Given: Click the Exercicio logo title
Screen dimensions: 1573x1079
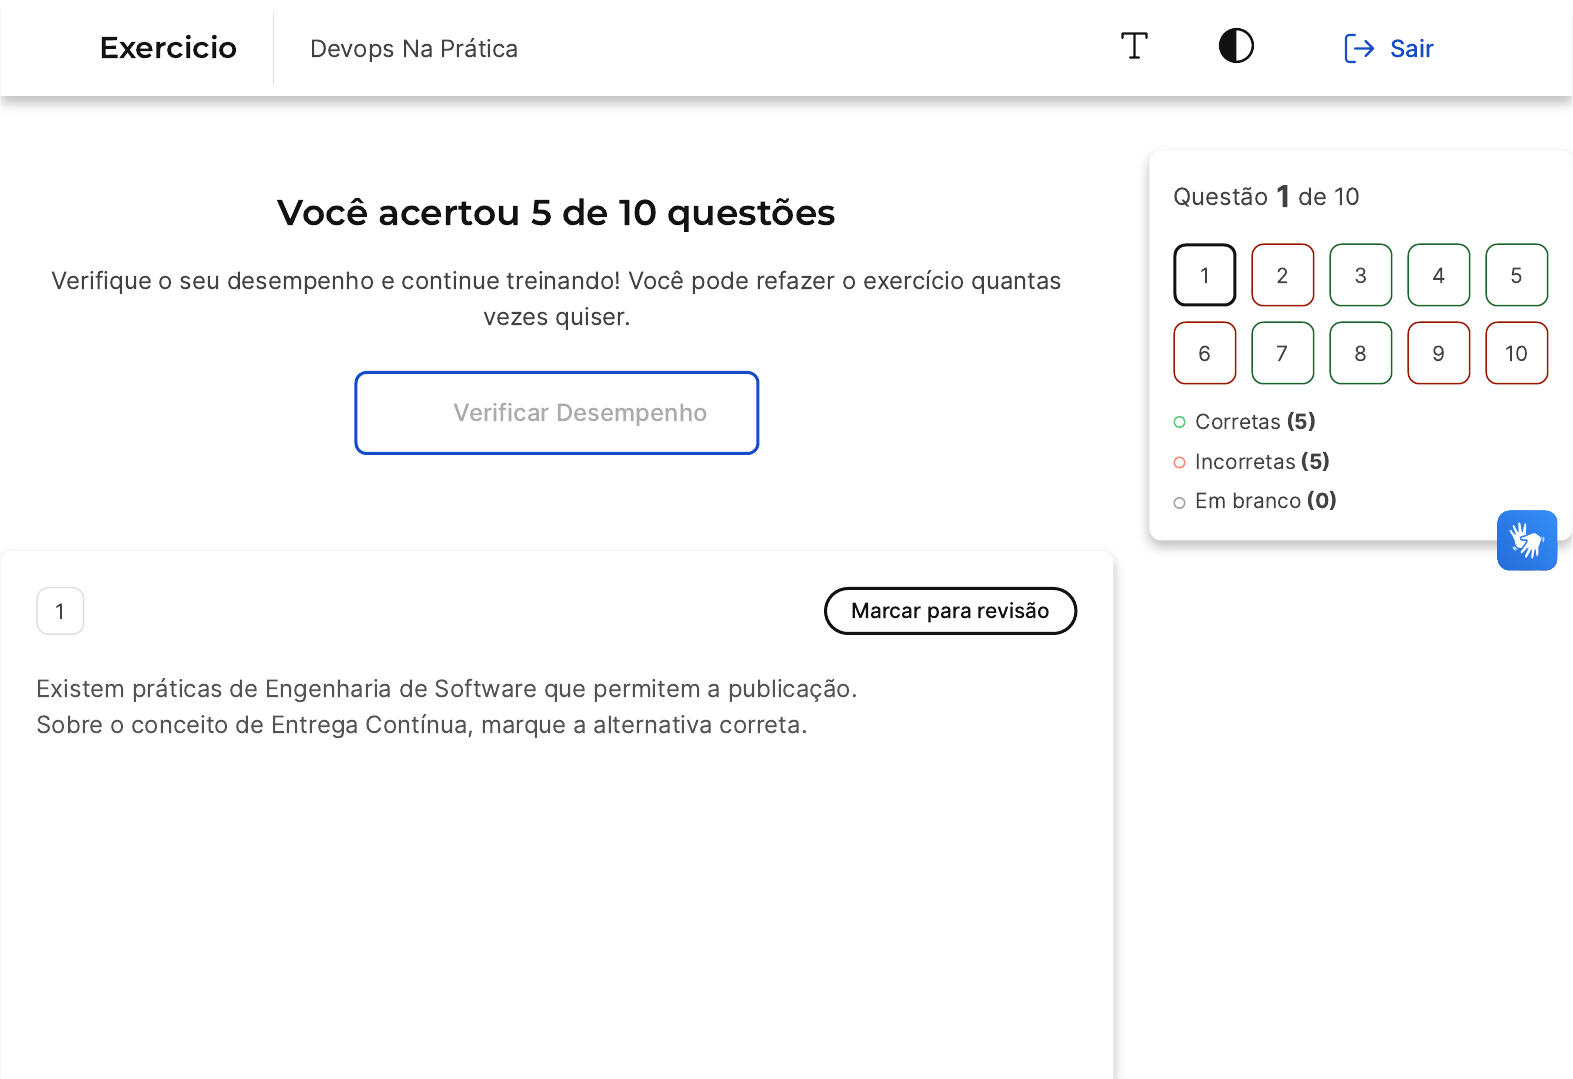Looking at the screenshot, I should [x=168, y=48].
